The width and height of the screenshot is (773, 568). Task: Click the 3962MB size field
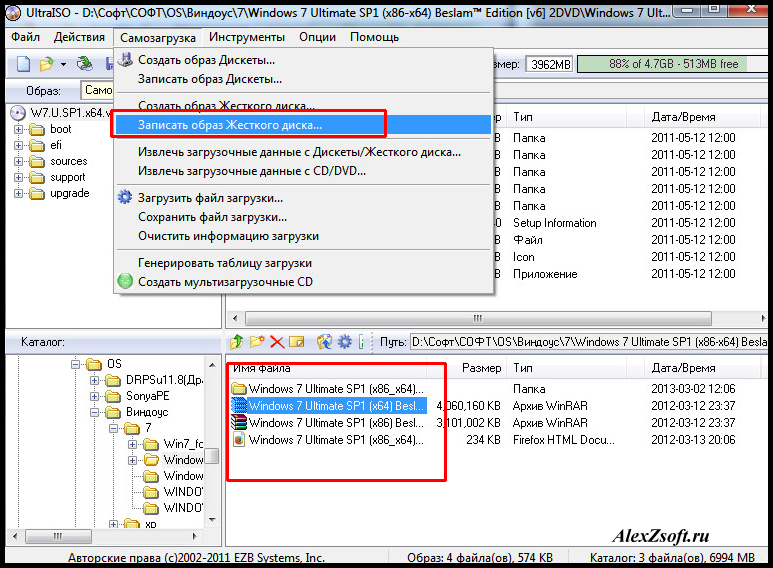point(550,64)
